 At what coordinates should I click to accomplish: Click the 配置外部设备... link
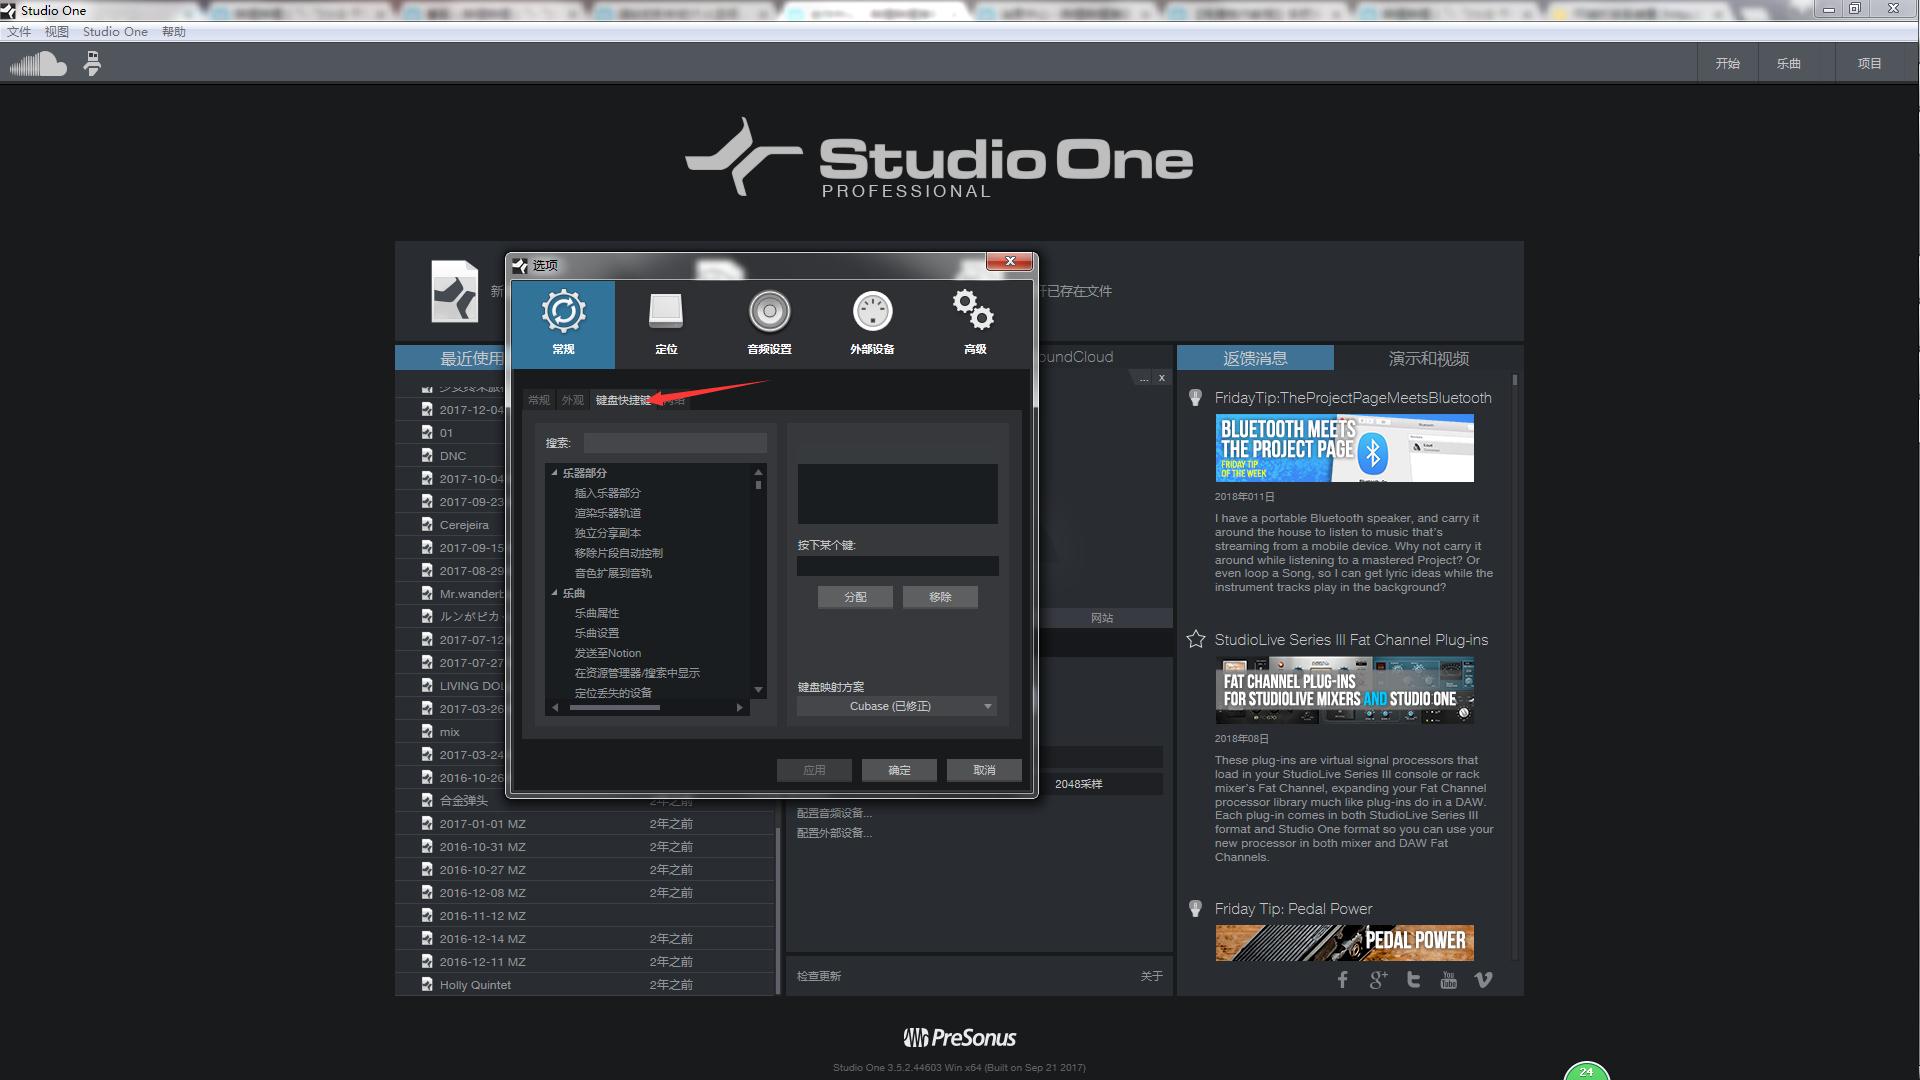tap(834, 833)
